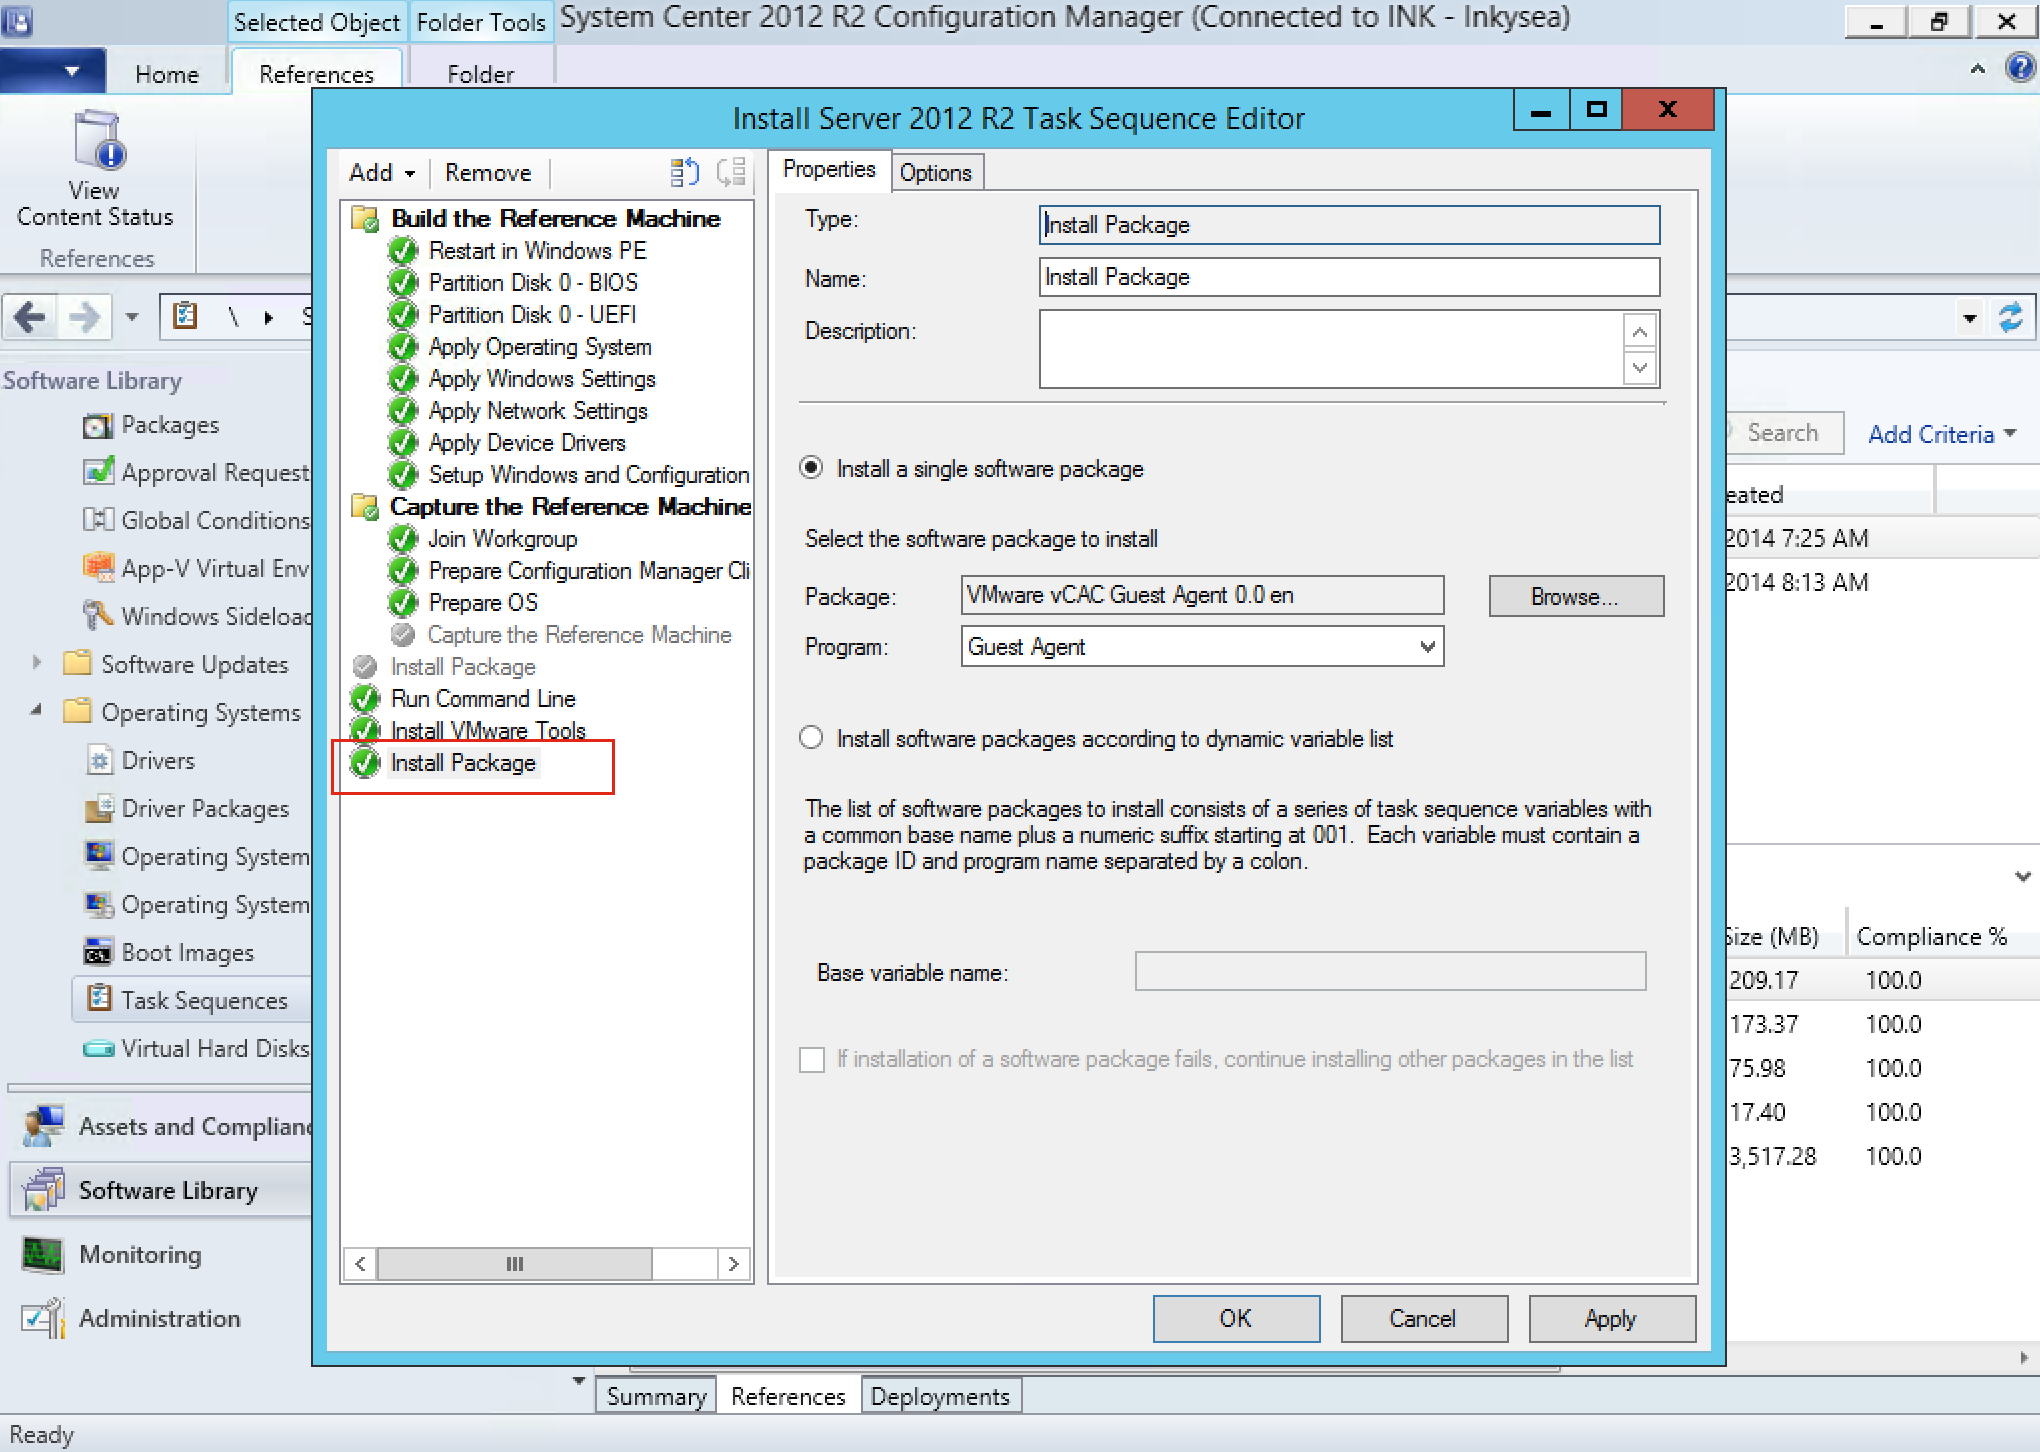Expand the Software Updates tree node

[37, 663]
